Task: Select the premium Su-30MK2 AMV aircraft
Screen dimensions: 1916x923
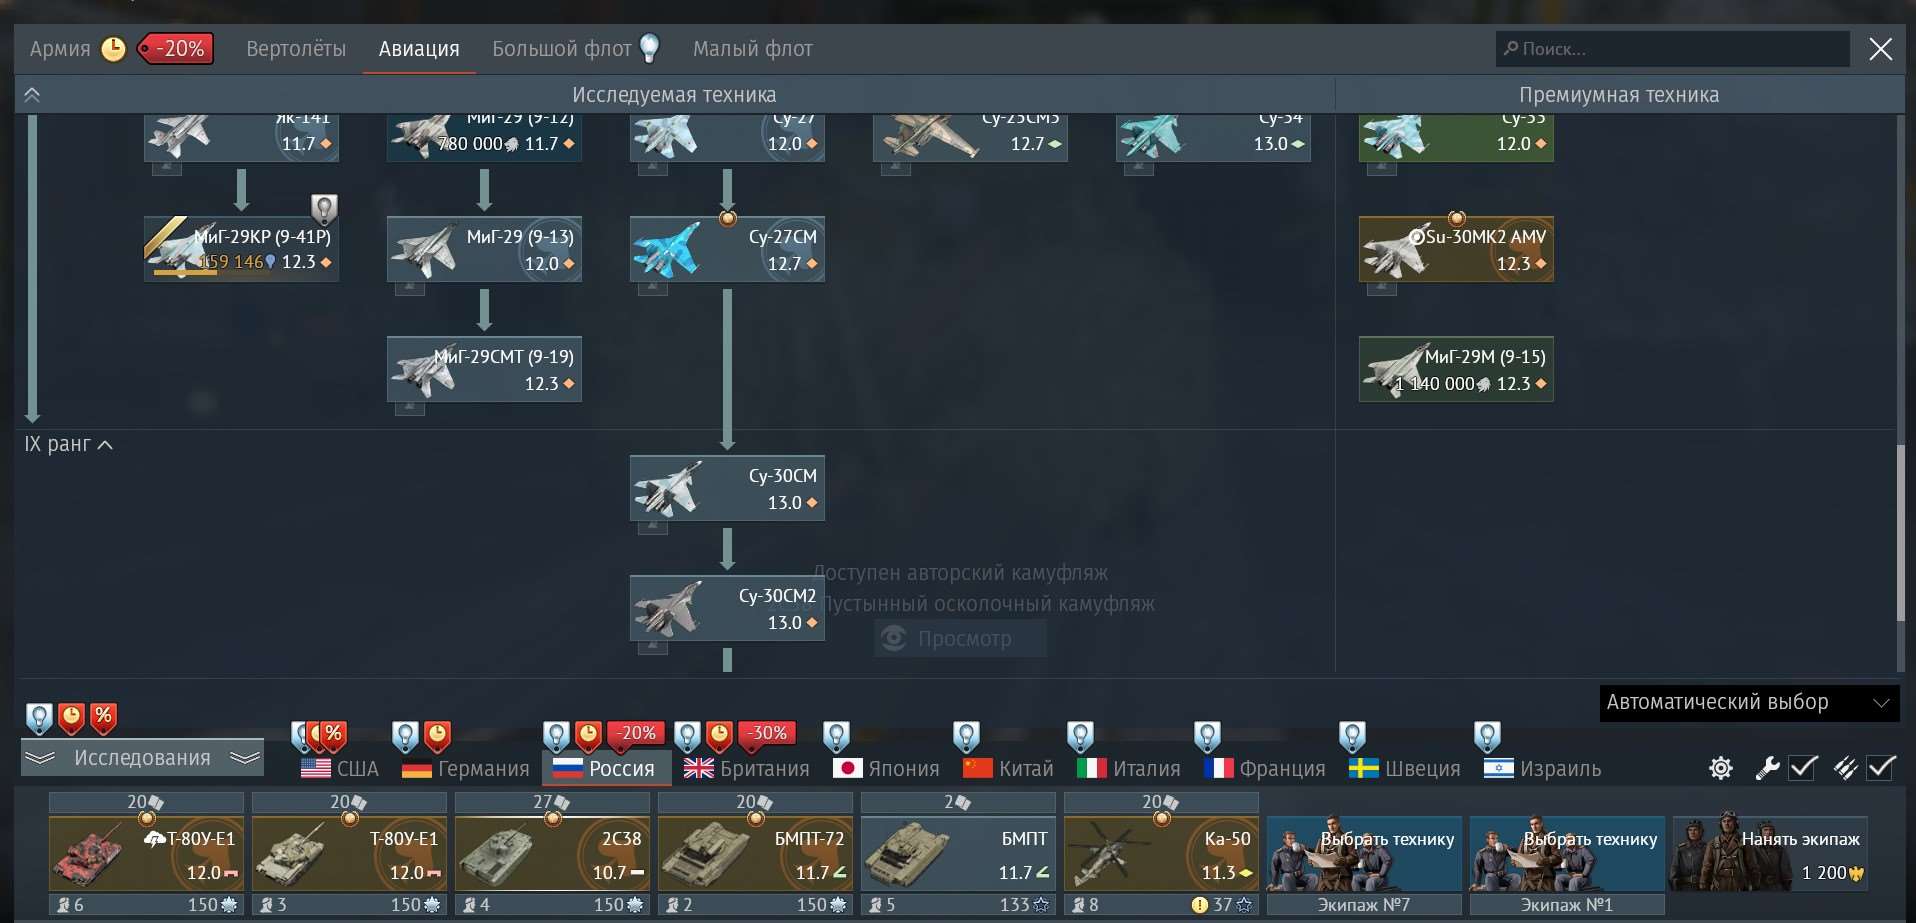Action: [1456, 249]
